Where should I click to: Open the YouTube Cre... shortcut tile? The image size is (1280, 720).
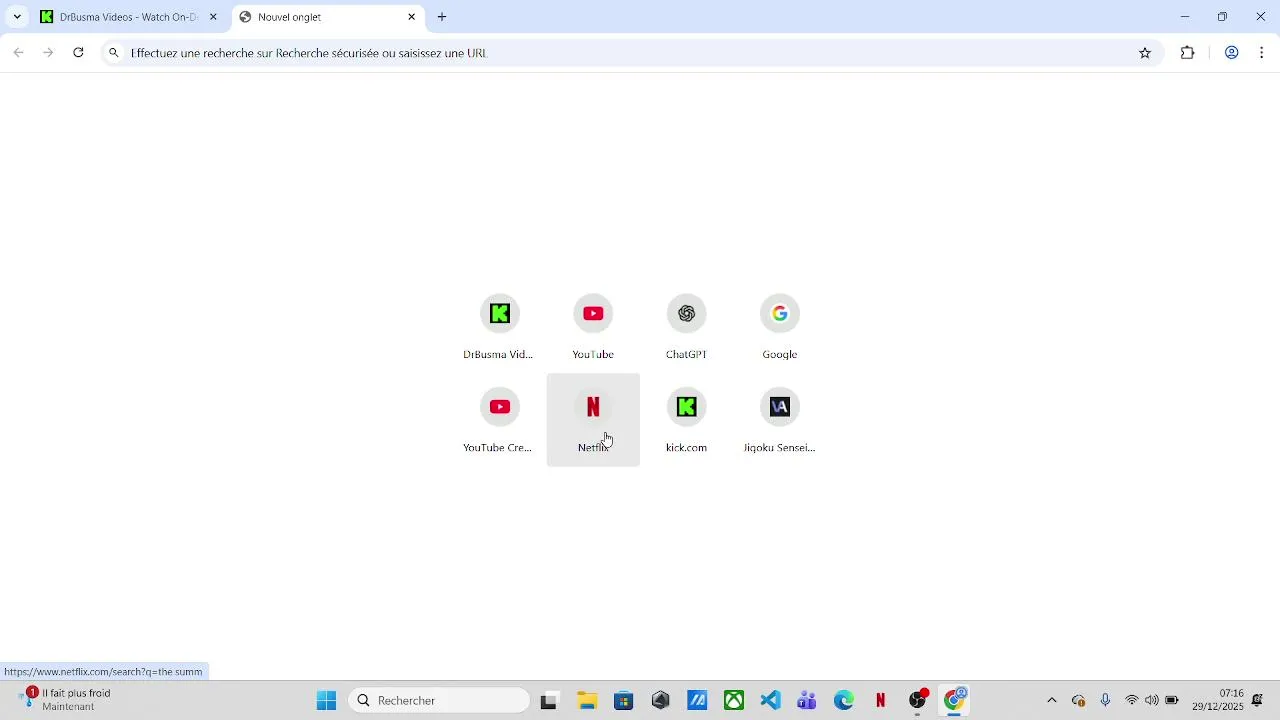(499, 420)
